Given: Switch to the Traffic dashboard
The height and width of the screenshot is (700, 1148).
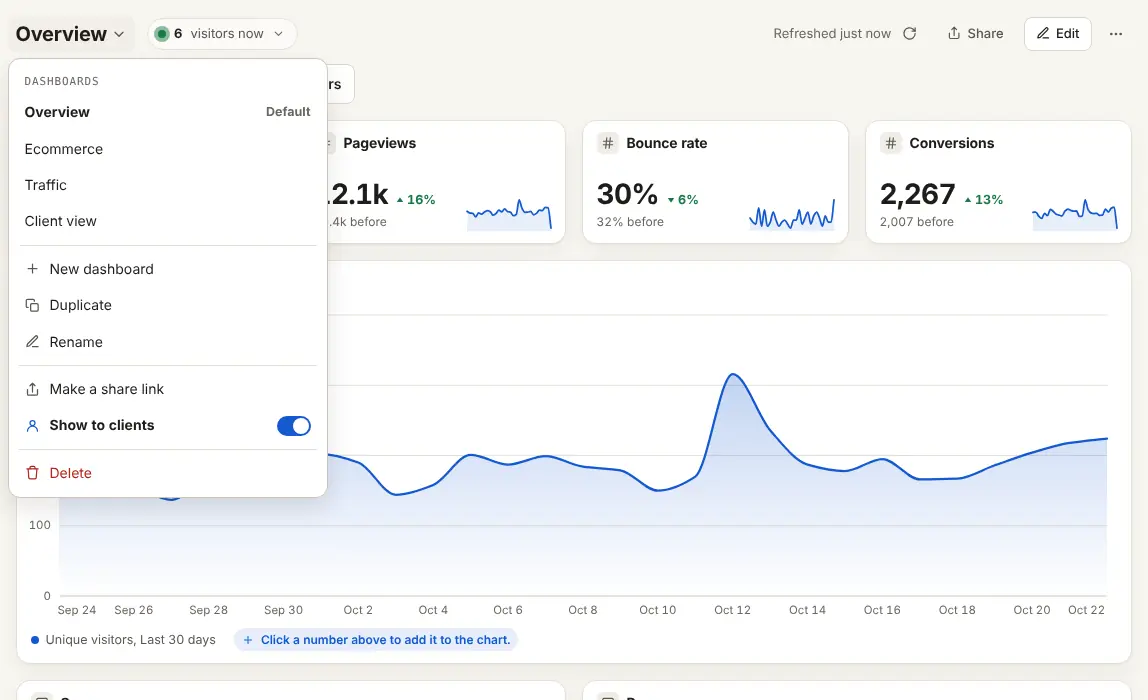Looking at the screenshot, I should [x=167, y=185].
